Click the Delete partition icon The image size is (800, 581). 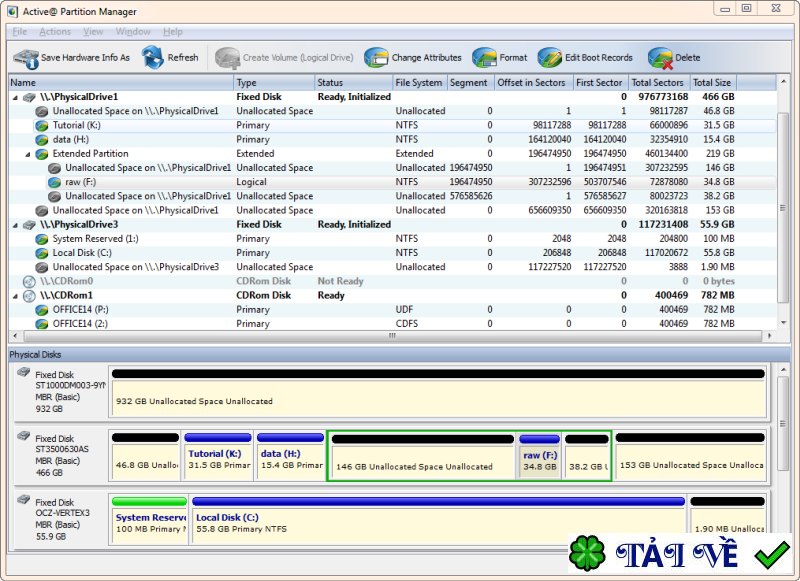(659, 57)
